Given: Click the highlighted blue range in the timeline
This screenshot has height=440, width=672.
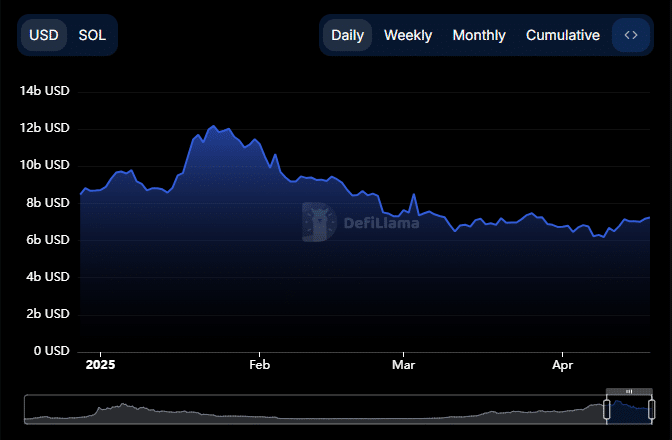Looking at the screenshot, I should [x=629, y=410].
